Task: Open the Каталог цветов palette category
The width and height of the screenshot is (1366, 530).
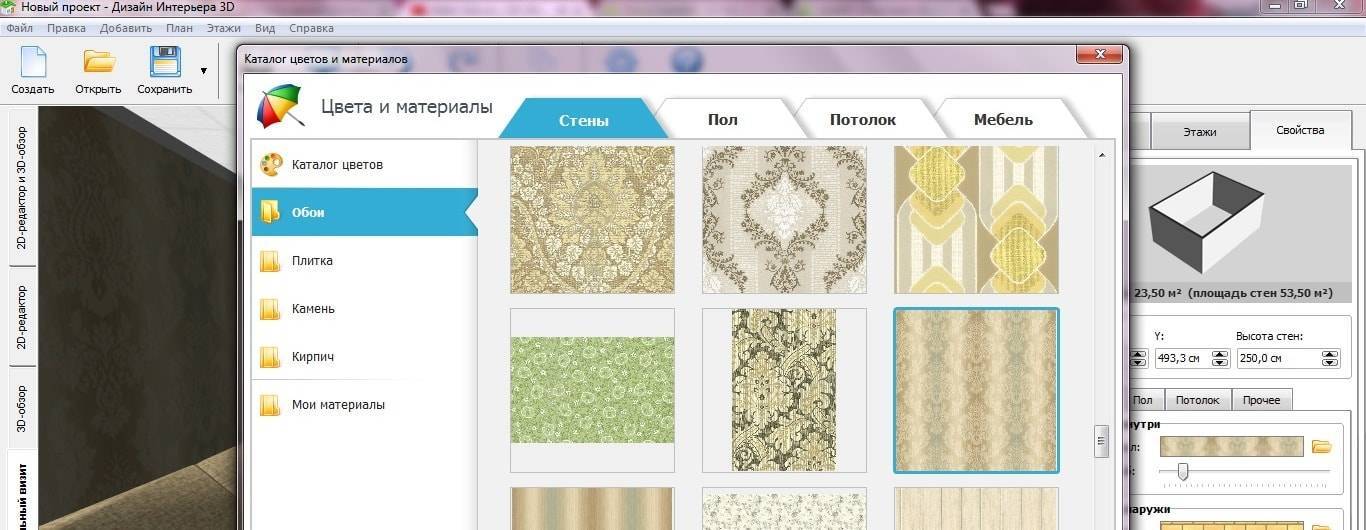Action: [x=336, y=164]
